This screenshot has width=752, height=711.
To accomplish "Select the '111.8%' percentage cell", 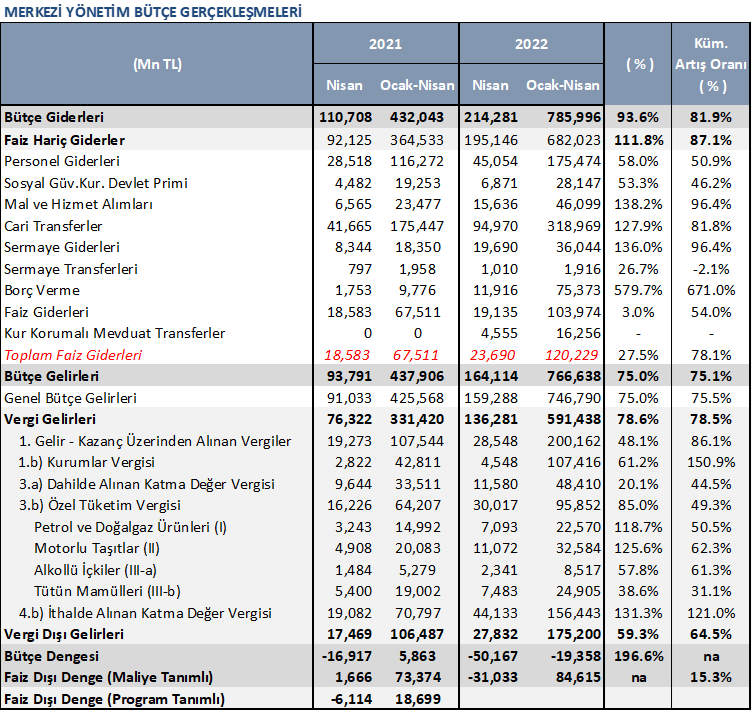I will pos(639,140).
